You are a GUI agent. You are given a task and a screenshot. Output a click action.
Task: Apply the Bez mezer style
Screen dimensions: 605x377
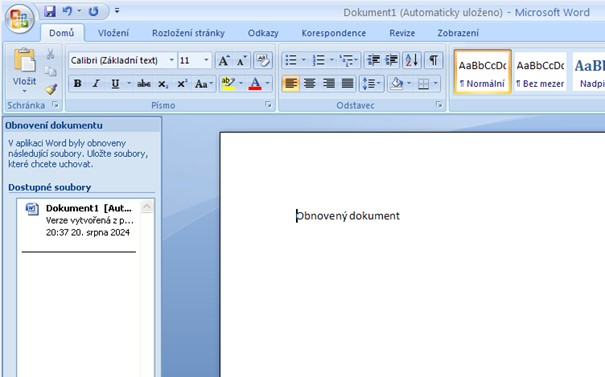540,72
